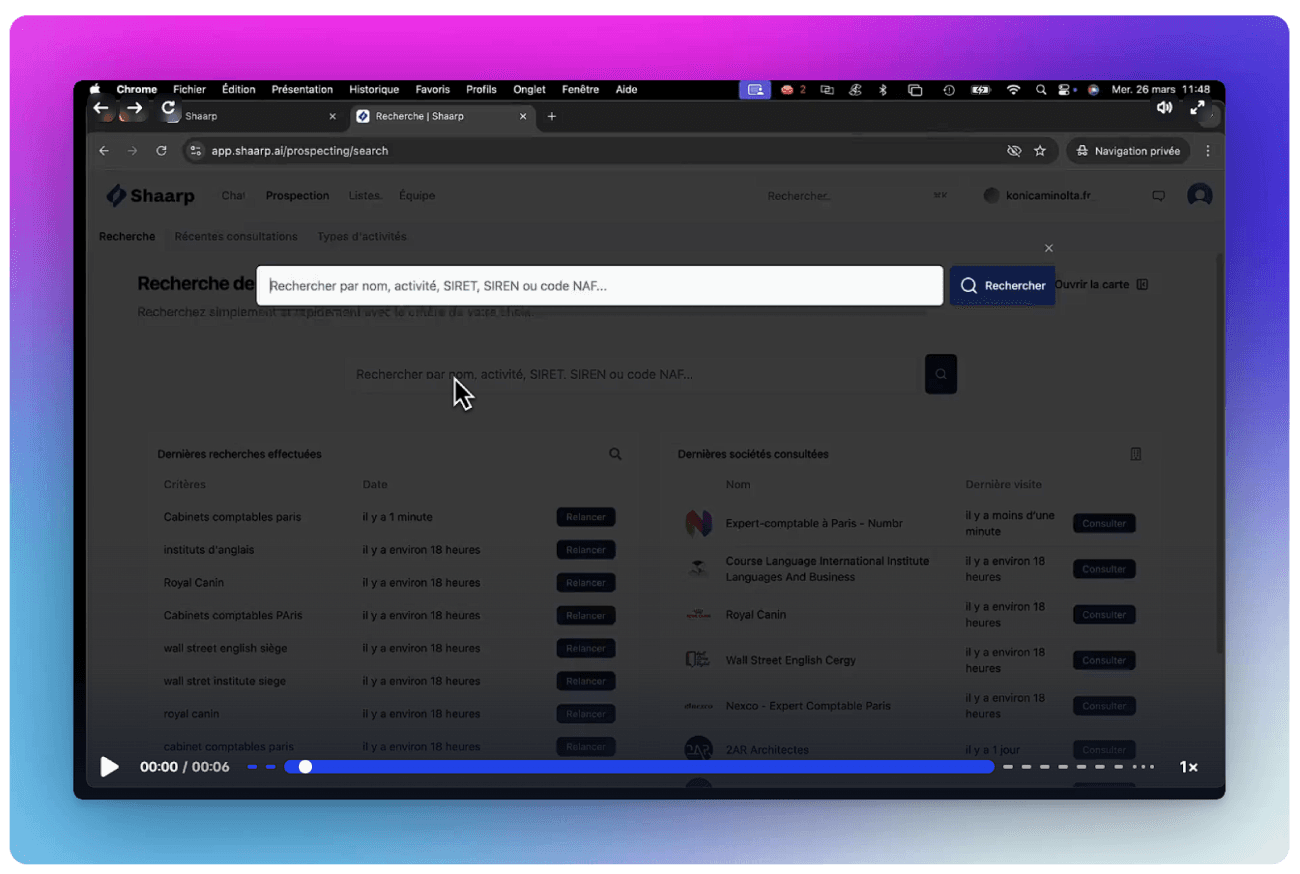1300x874 pixels.
Task: Bookmark the page with the star icon
Action: click(x=1040, y=151)
